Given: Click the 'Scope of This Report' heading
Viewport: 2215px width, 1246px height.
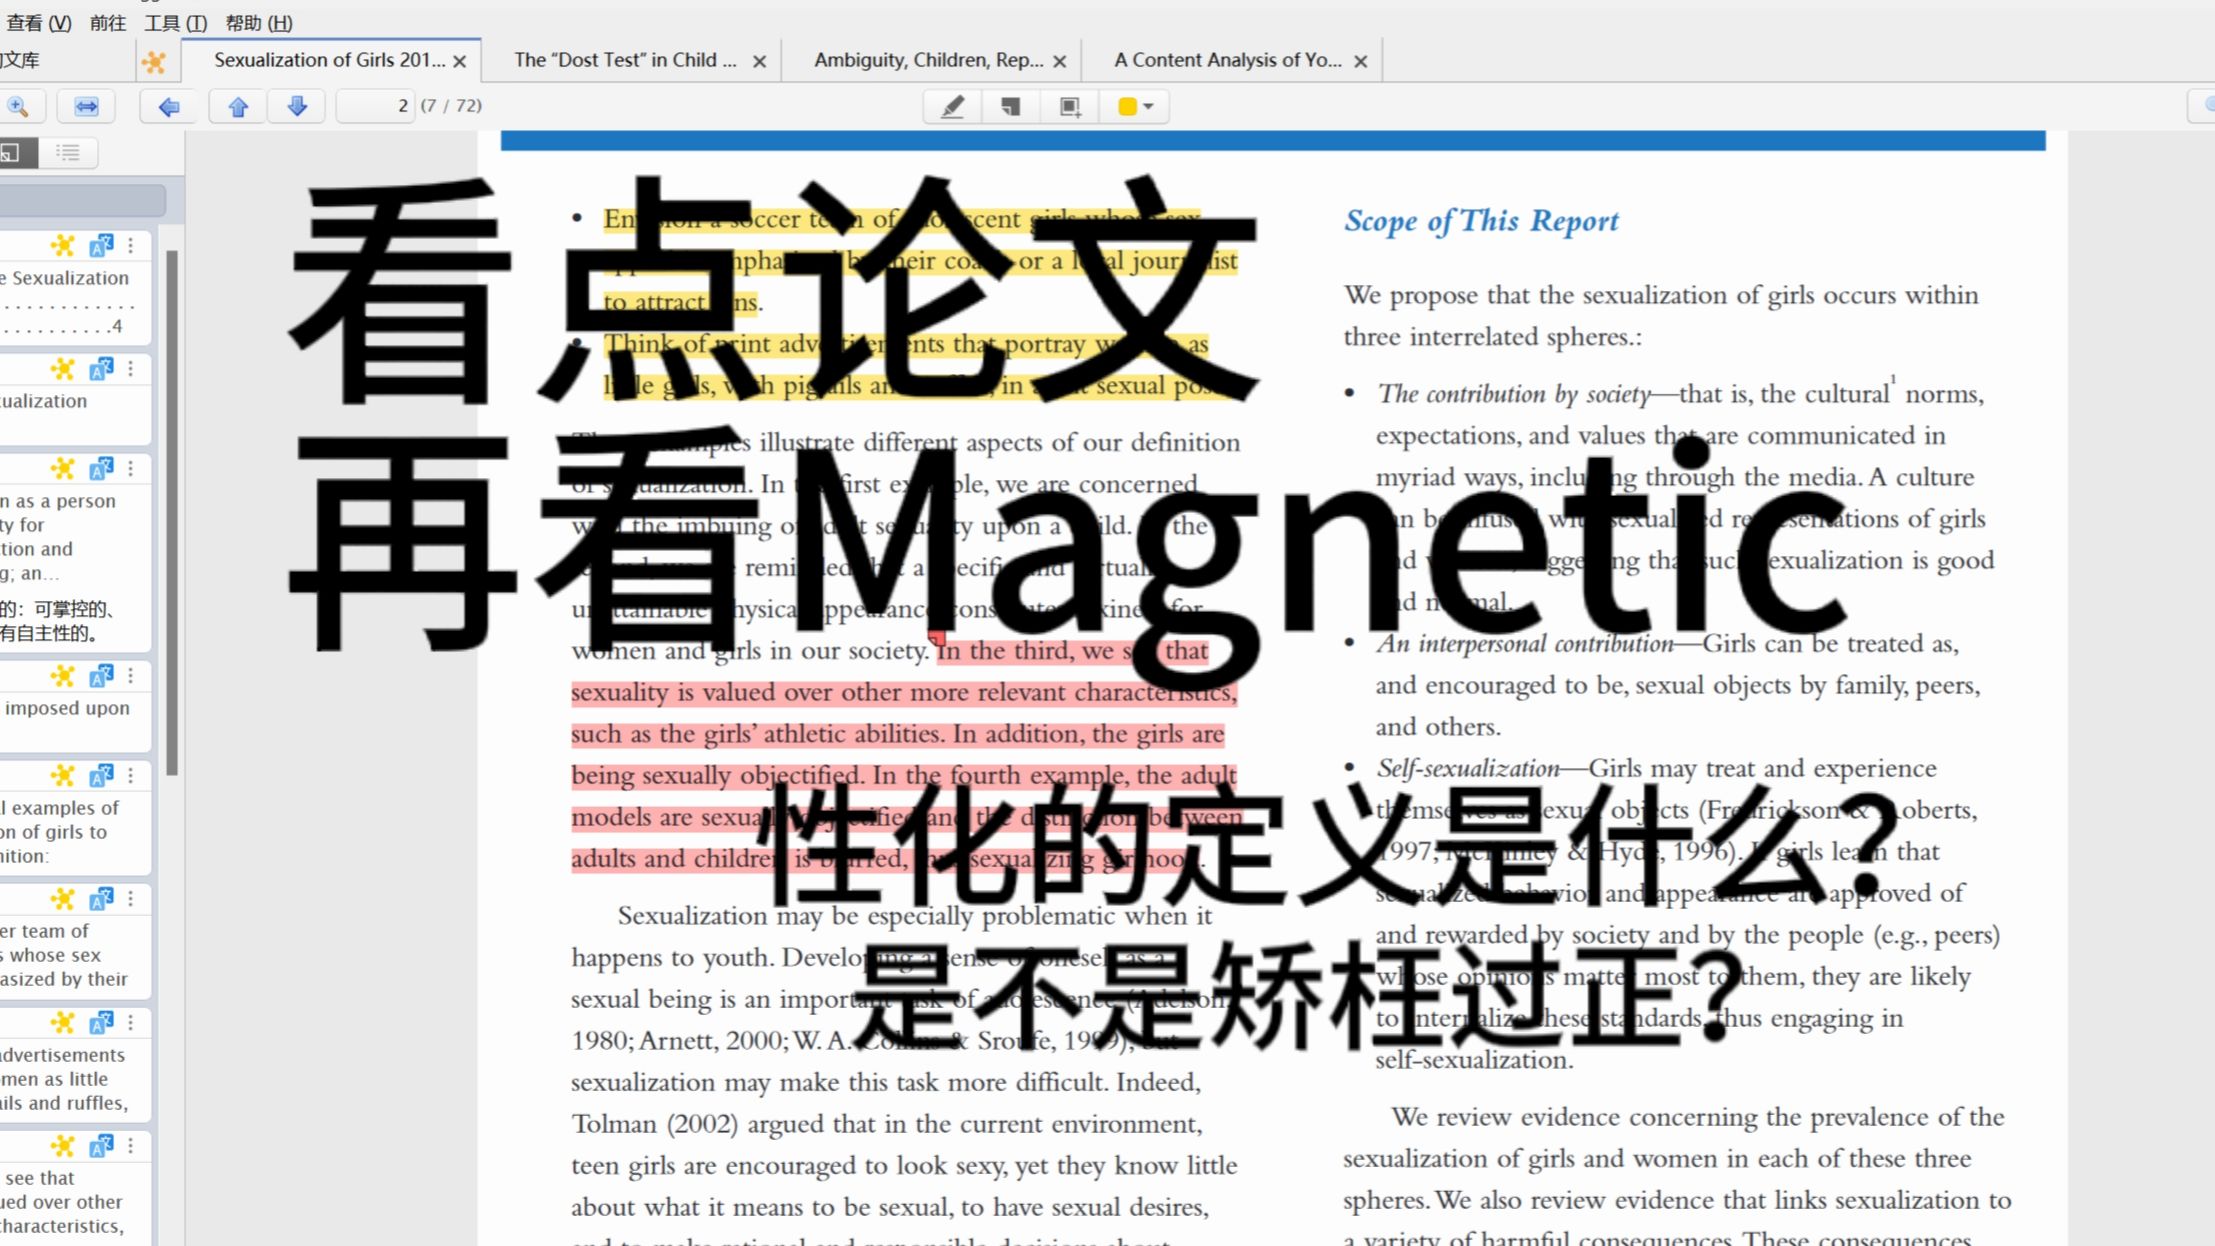Looking at the screenshot, I should click(1481, 221).
